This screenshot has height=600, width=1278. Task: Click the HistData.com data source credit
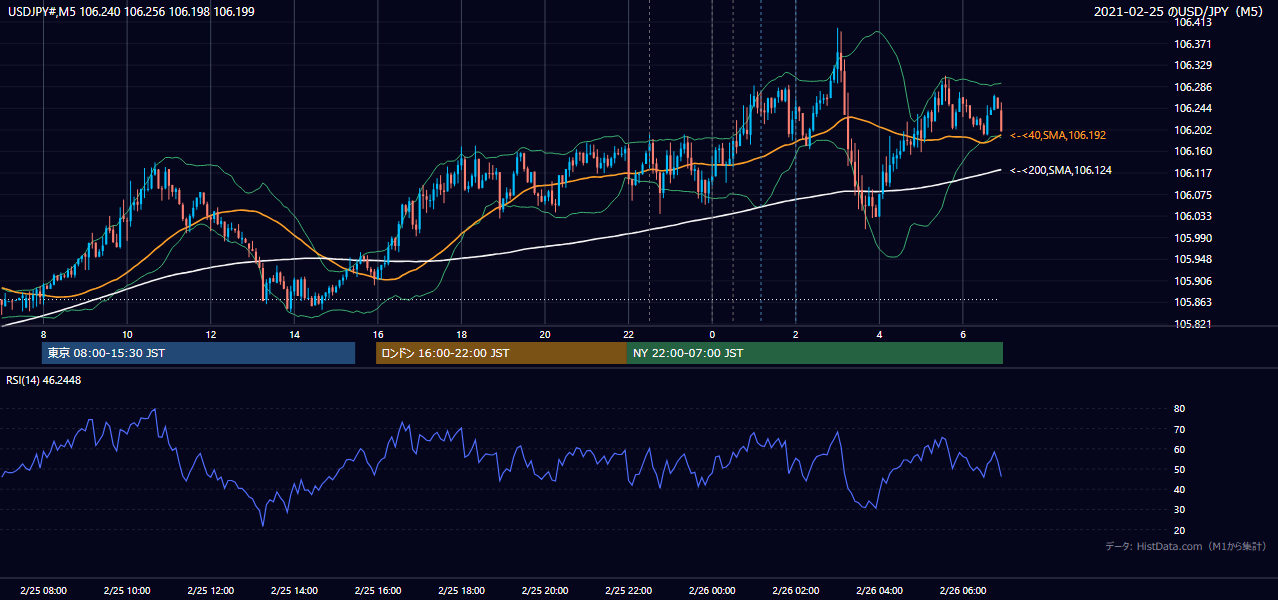click(1186, 546)
